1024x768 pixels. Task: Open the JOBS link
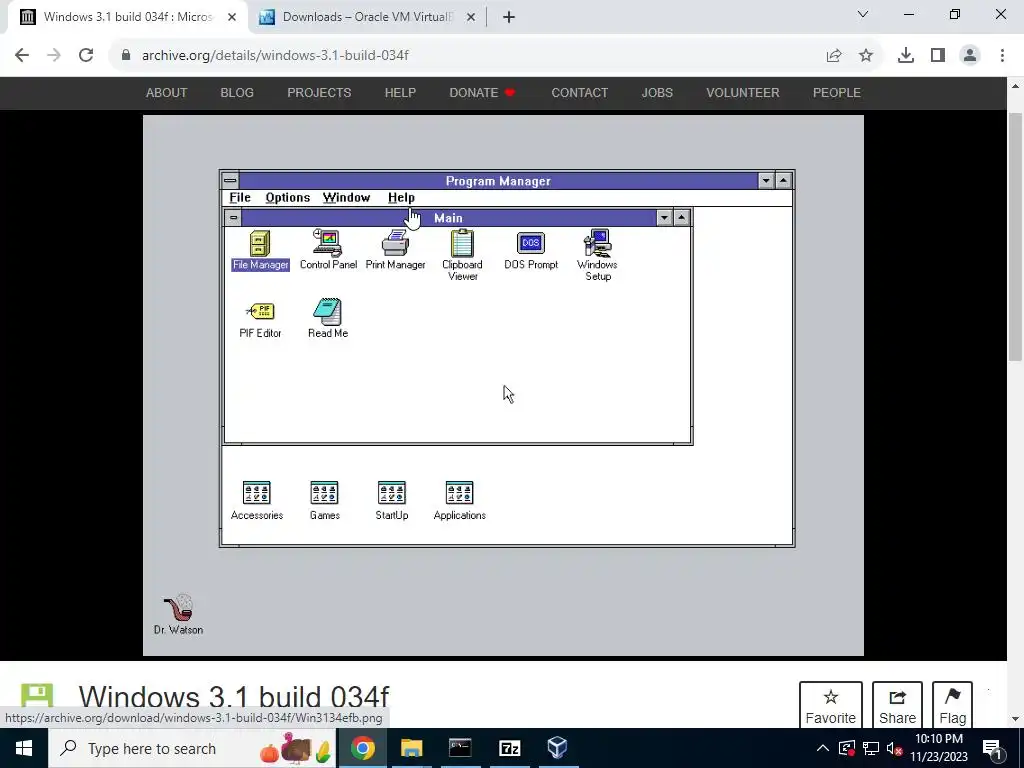[657, 93]
